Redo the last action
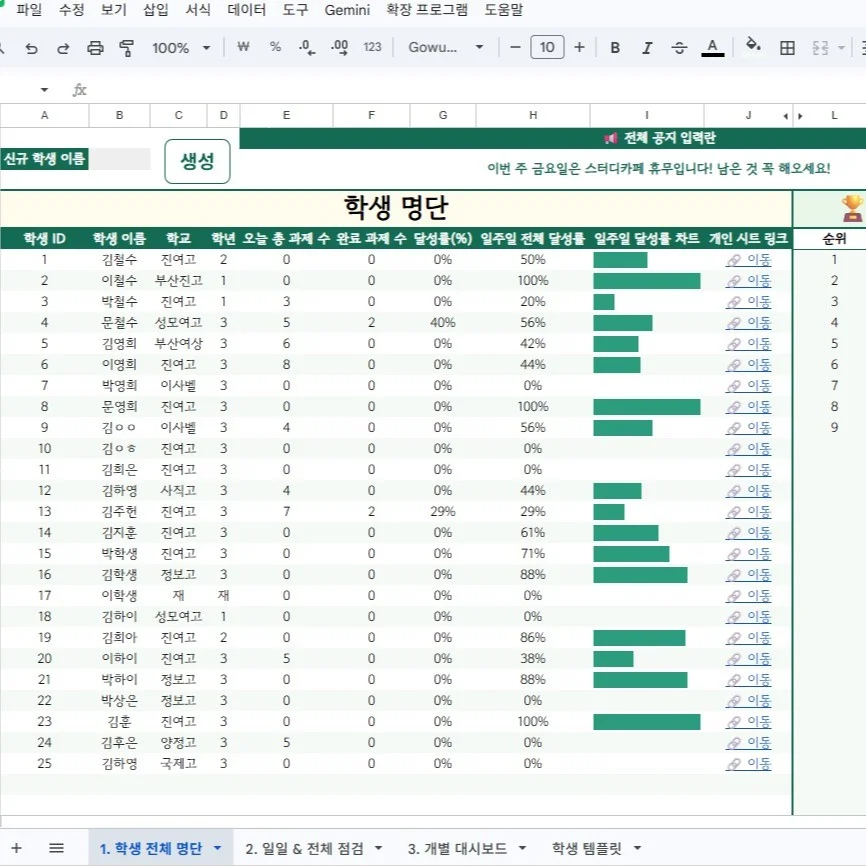866x866 pixels. coord(63,48)
